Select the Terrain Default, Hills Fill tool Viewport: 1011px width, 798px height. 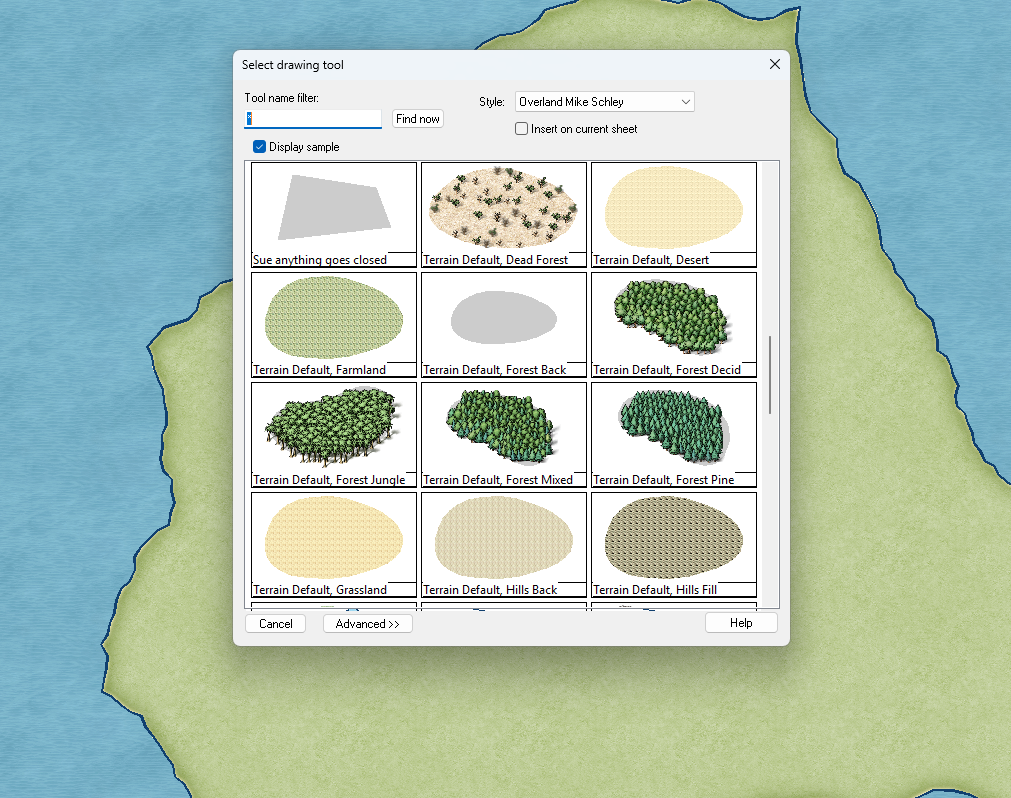coord(673,544)
